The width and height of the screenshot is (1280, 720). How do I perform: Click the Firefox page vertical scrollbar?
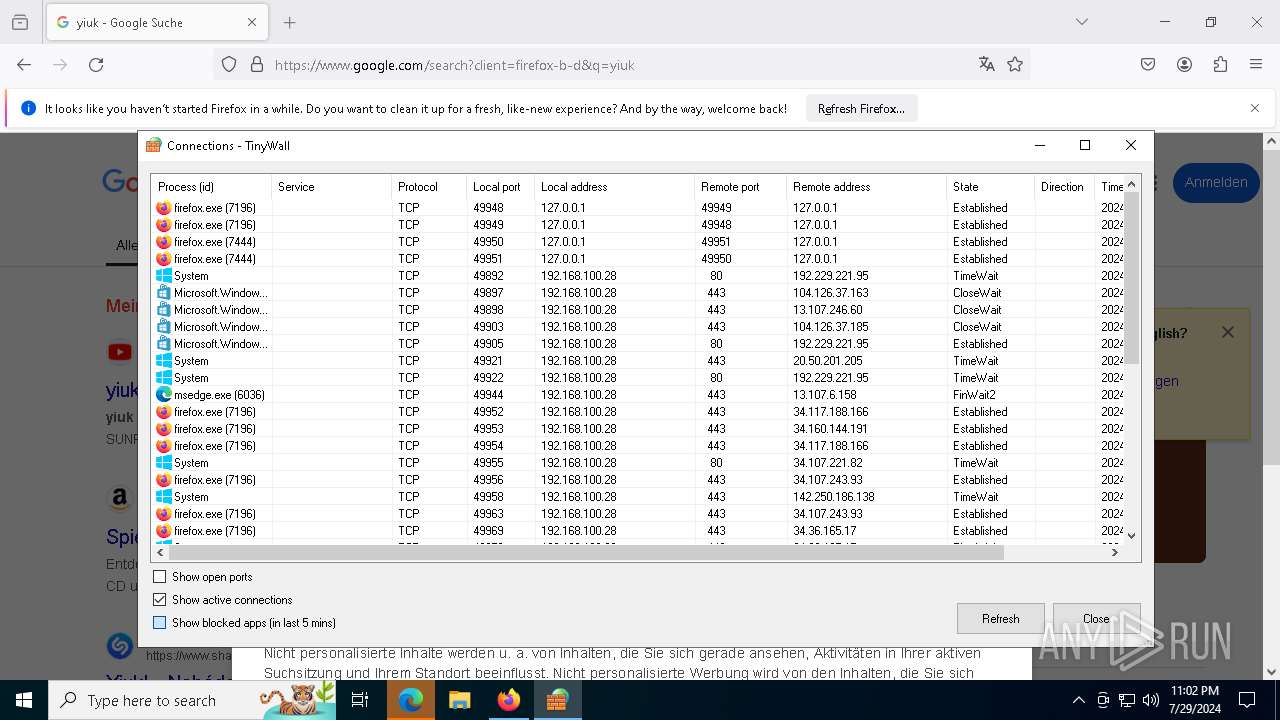1271,308
